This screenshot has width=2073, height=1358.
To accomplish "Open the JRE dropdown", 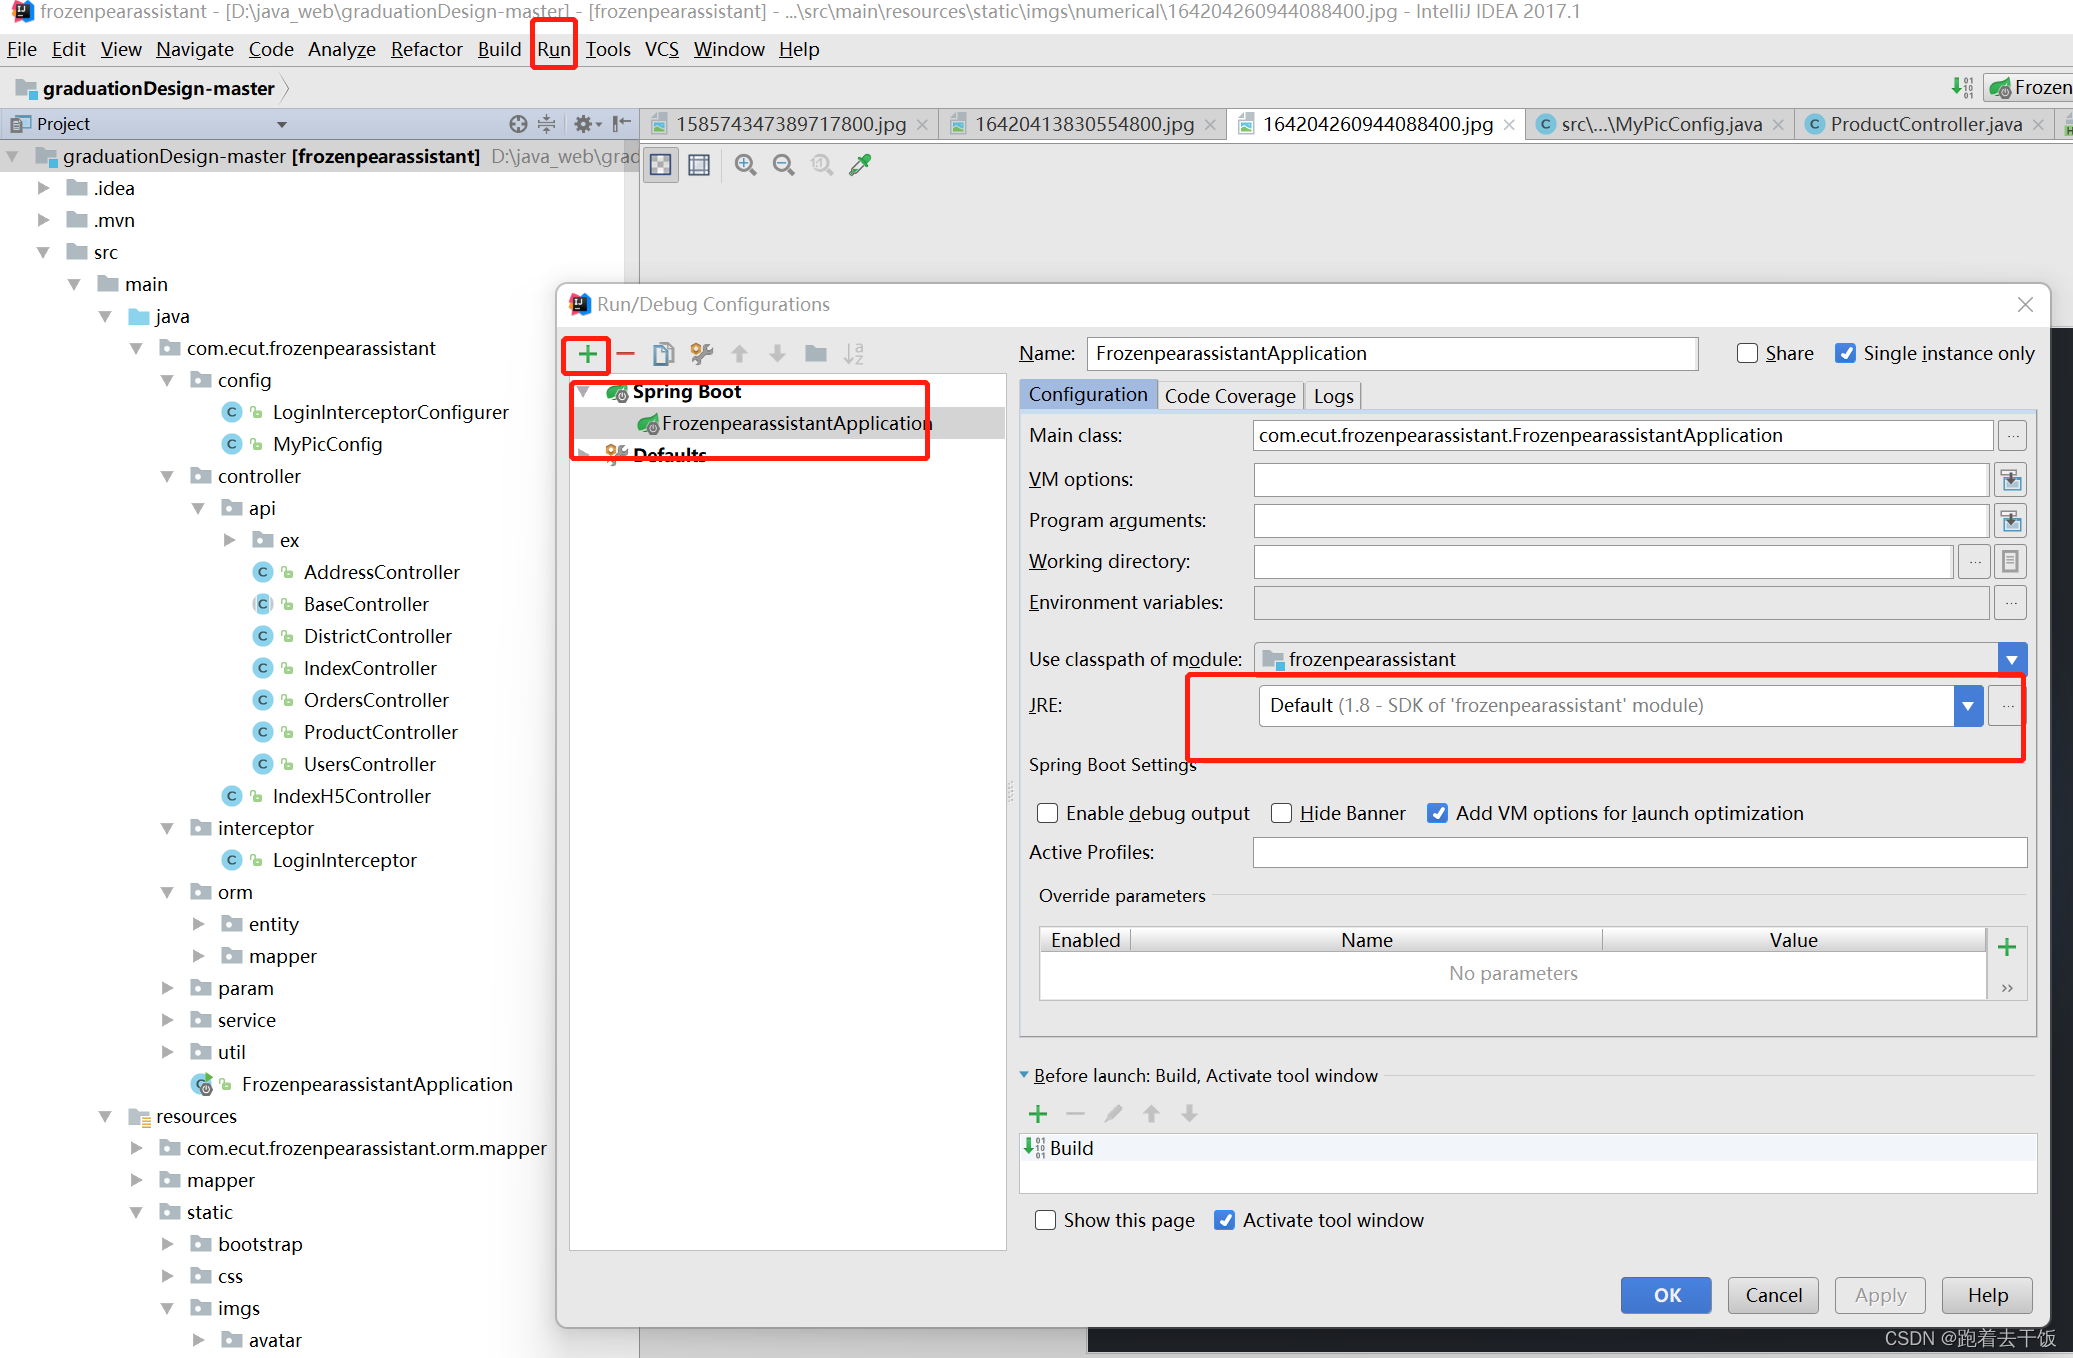I will point(1967,707).
